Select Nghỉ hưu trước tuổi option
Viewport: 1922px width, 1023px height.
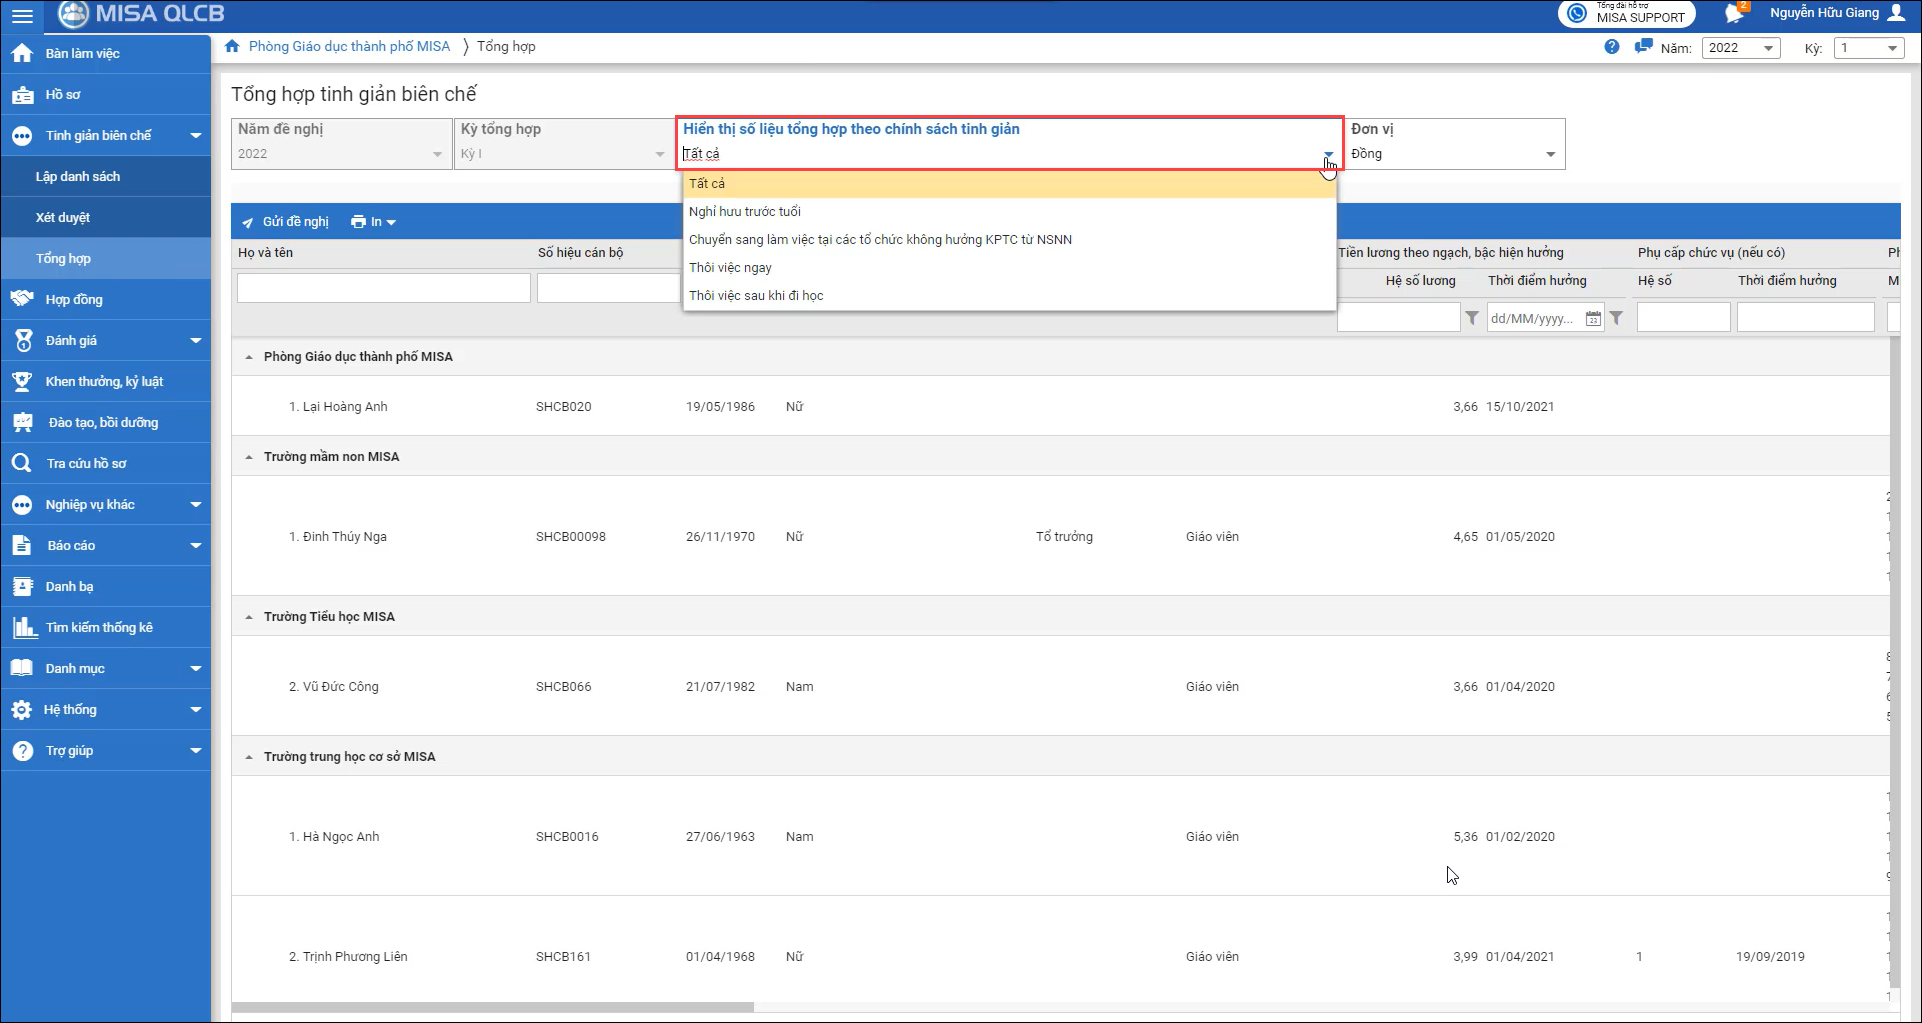(745, 212)
